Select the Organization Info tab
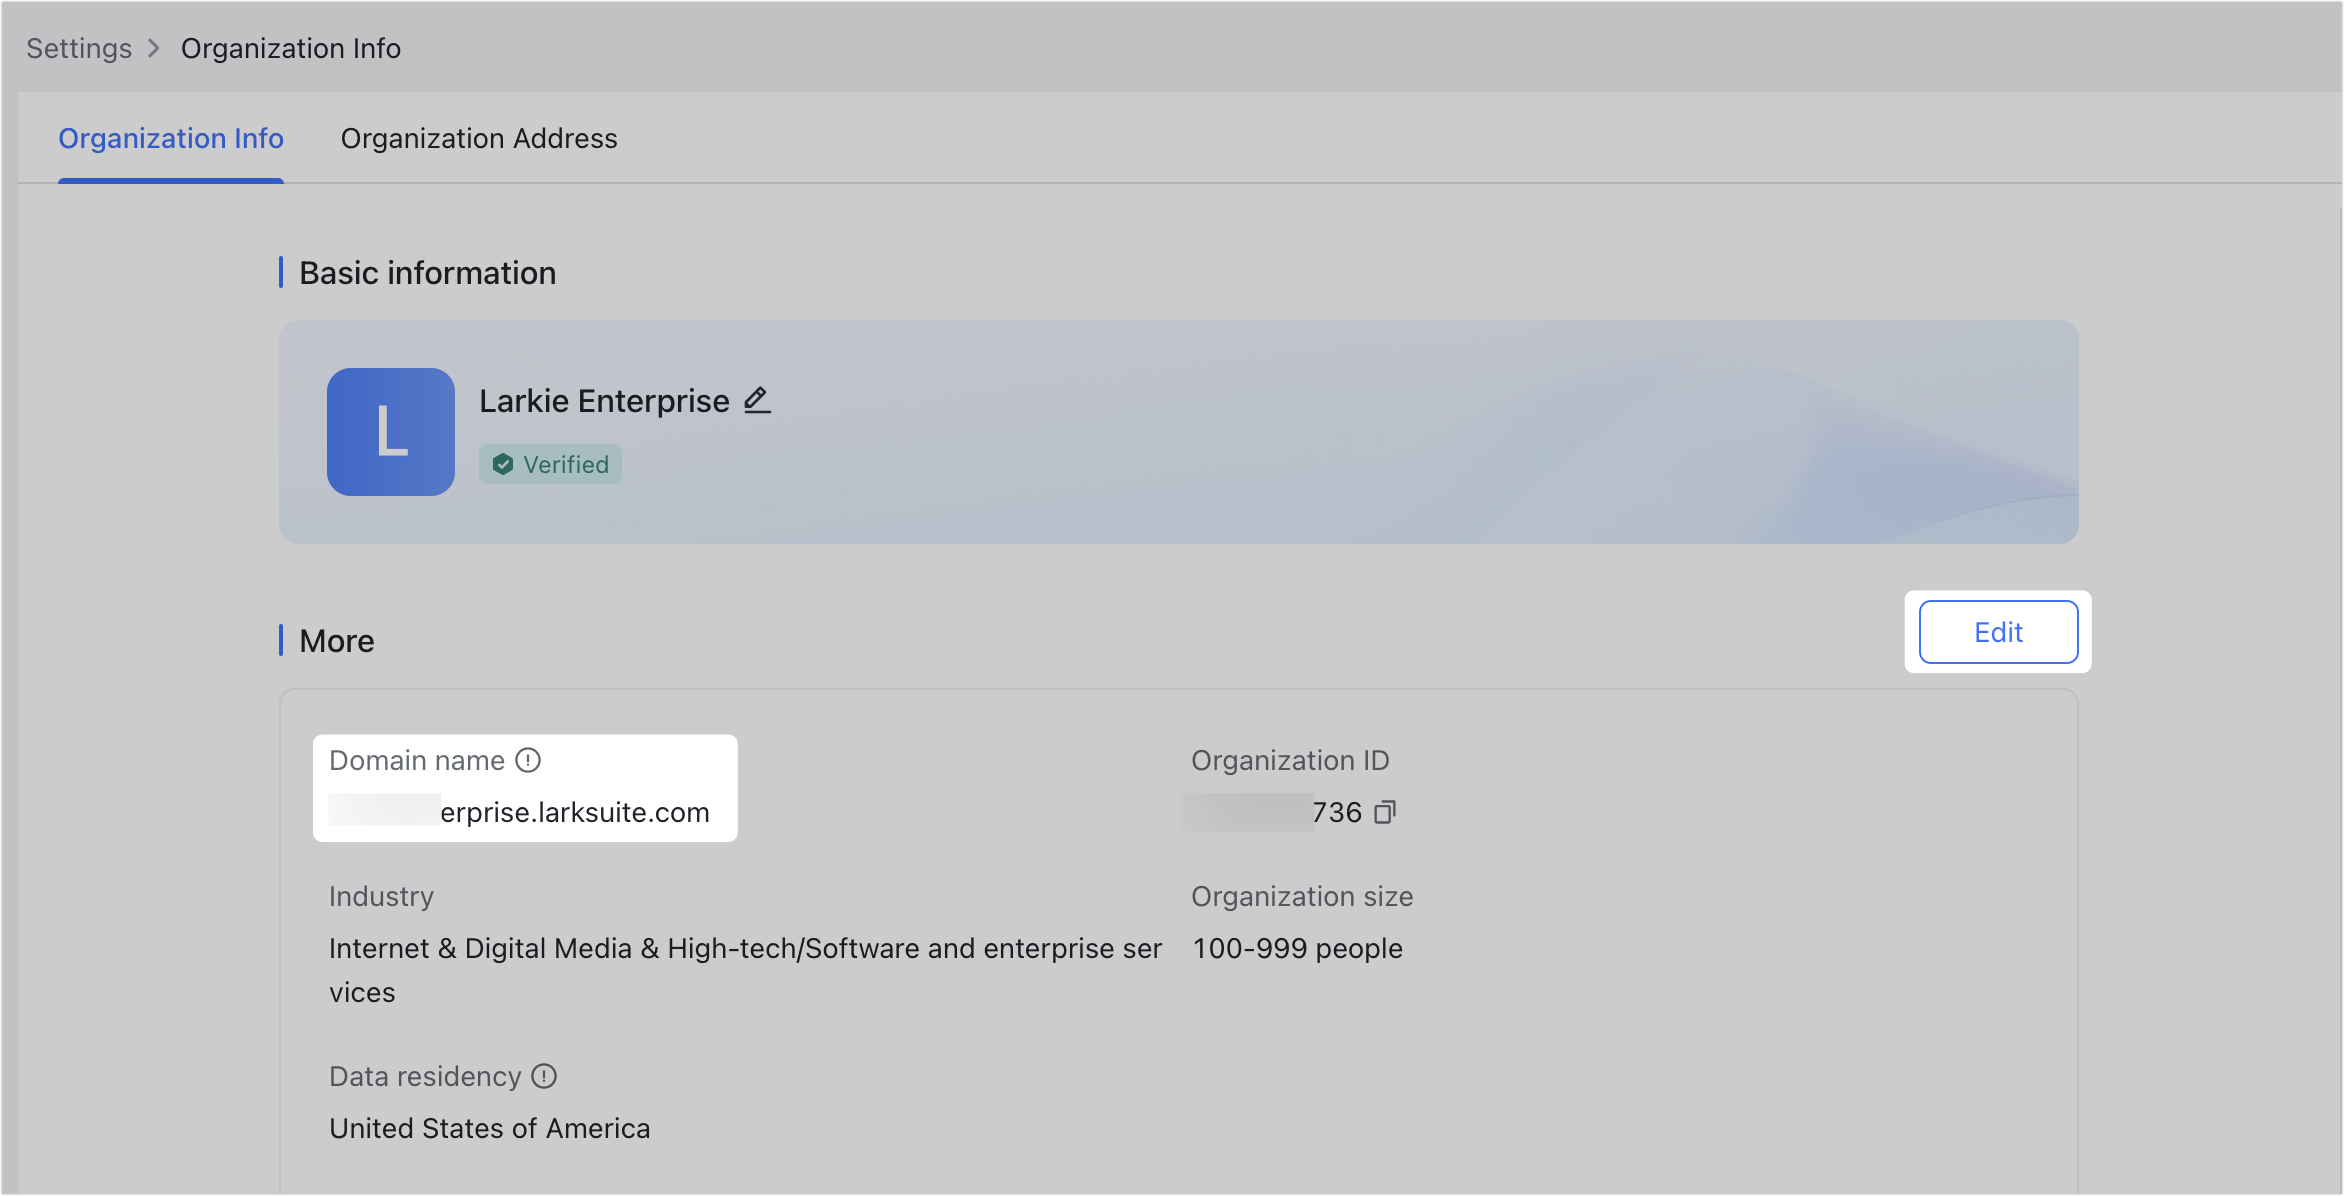The image size is (2344, 1196). point(171,138)
